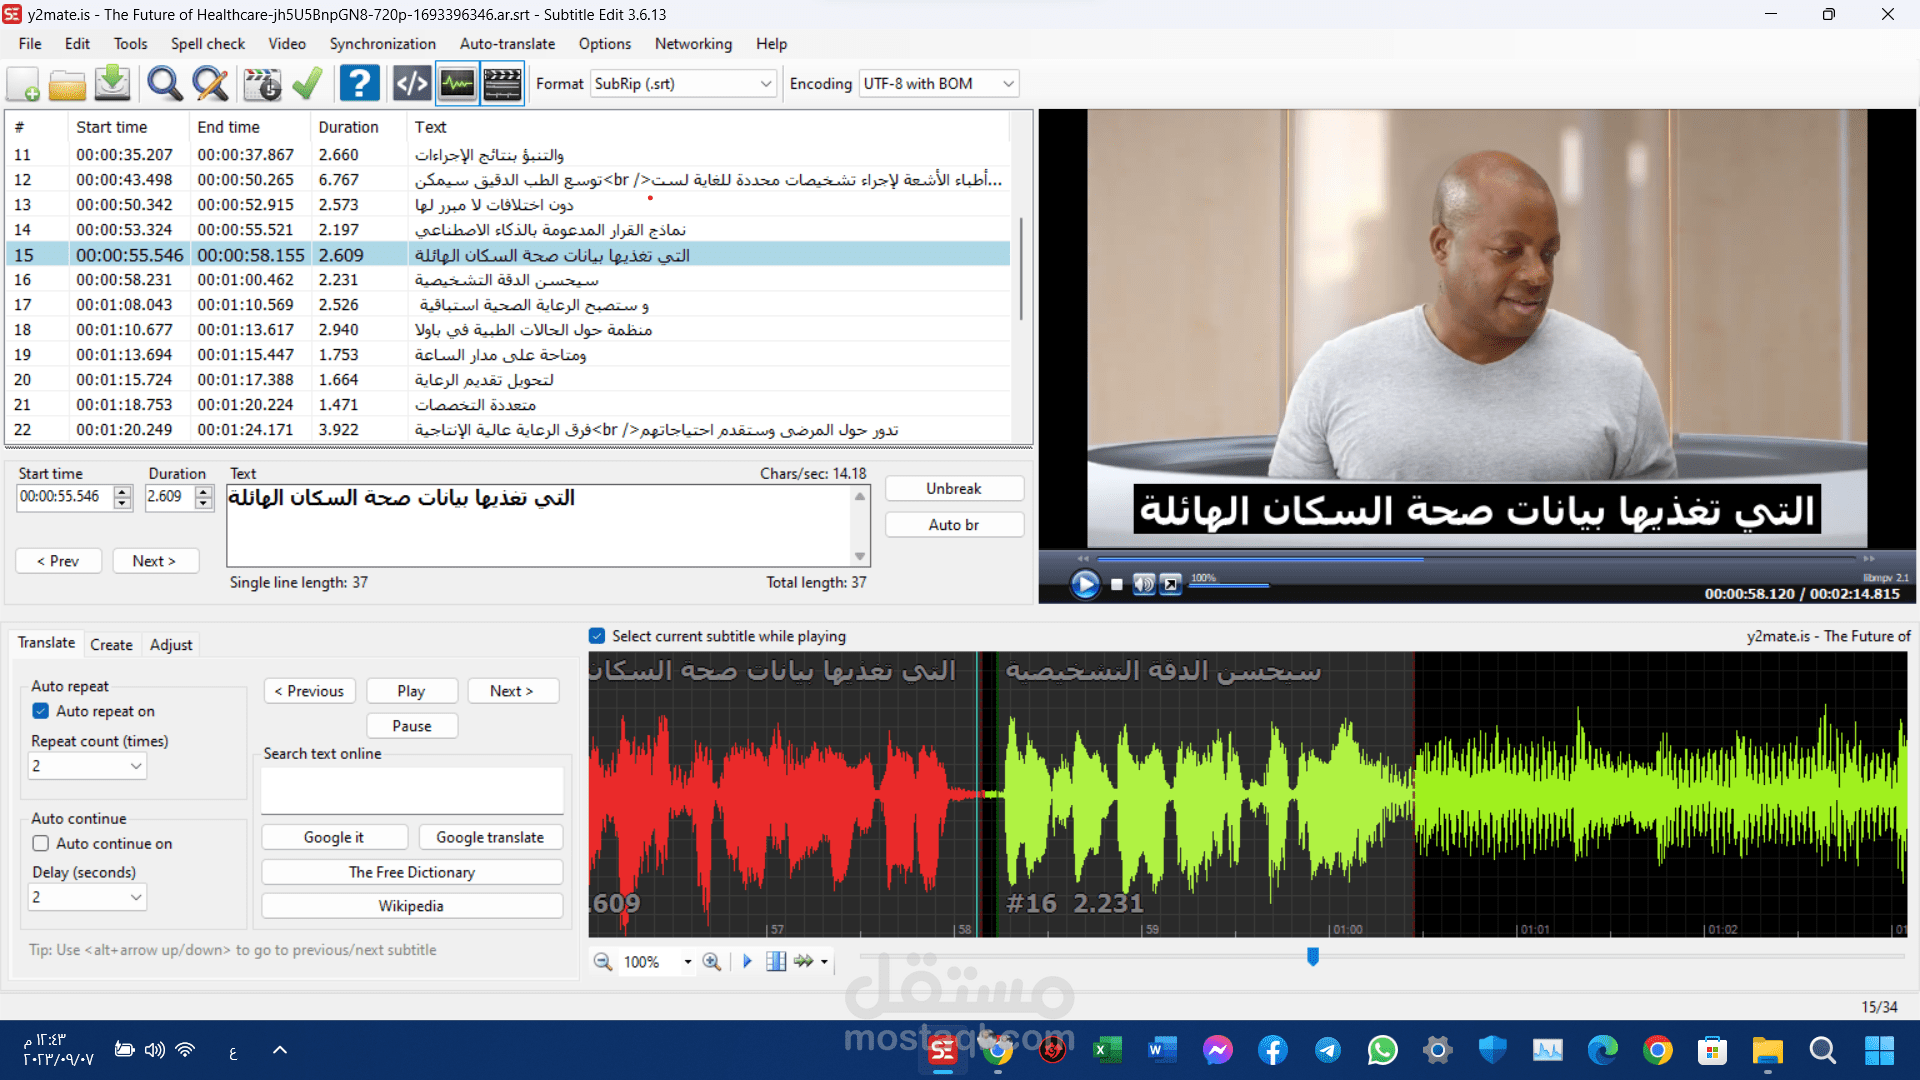Click the video seek progress bar
This screenshot has height=1080, width=1920.
[x=1476, y=559]
